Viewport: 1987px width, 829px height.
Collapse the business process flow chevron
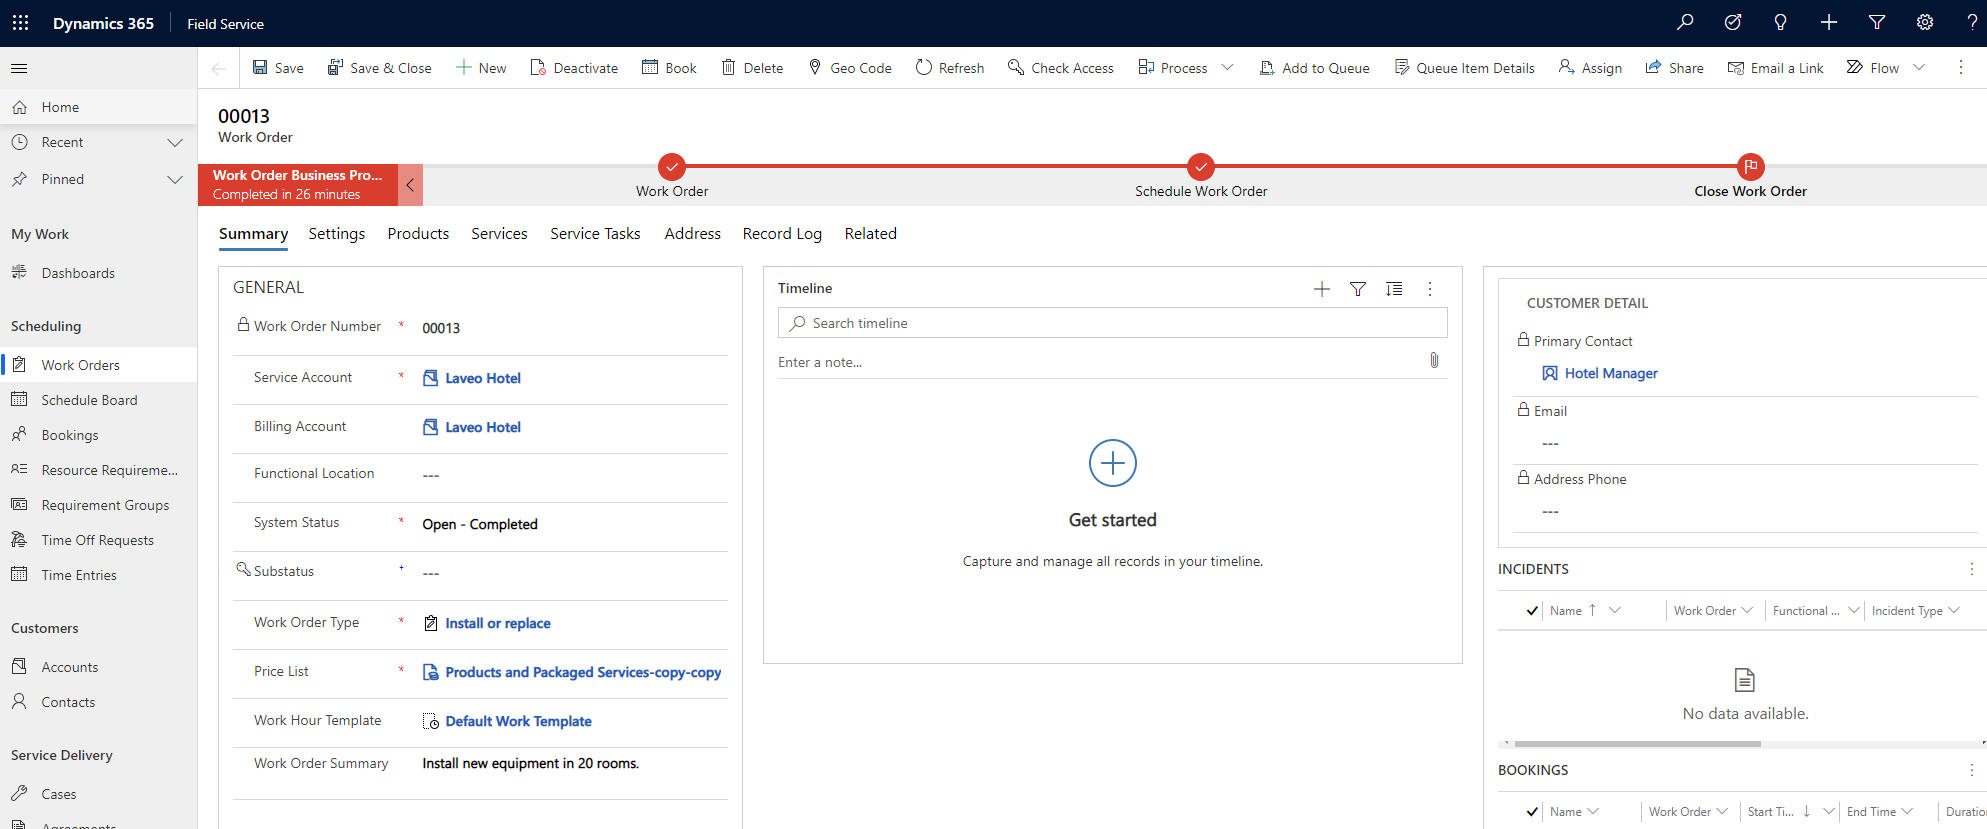(410, 185)
